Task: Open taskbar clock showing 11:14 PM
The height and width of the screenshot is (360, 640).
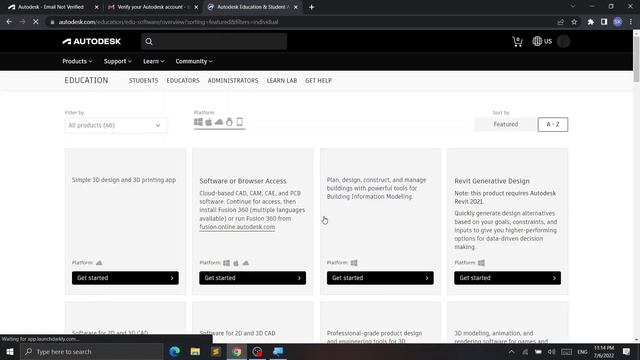Action: click(x=604, y=351)
